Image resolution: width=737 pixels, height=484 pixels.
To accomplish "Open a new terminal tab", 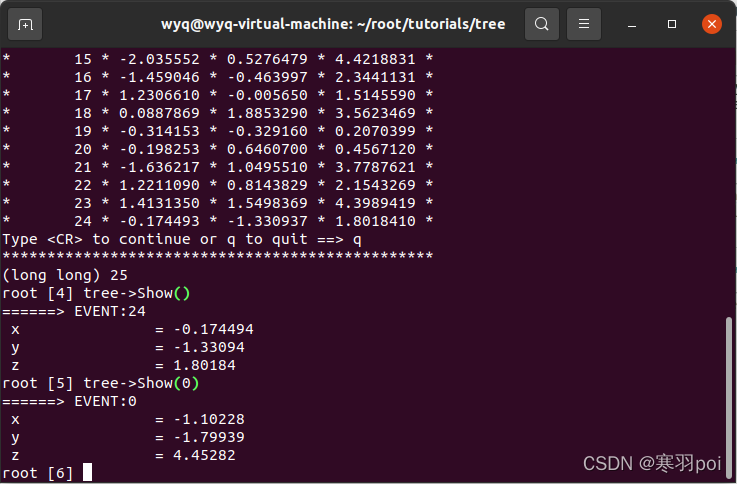I will click(25, 24).
